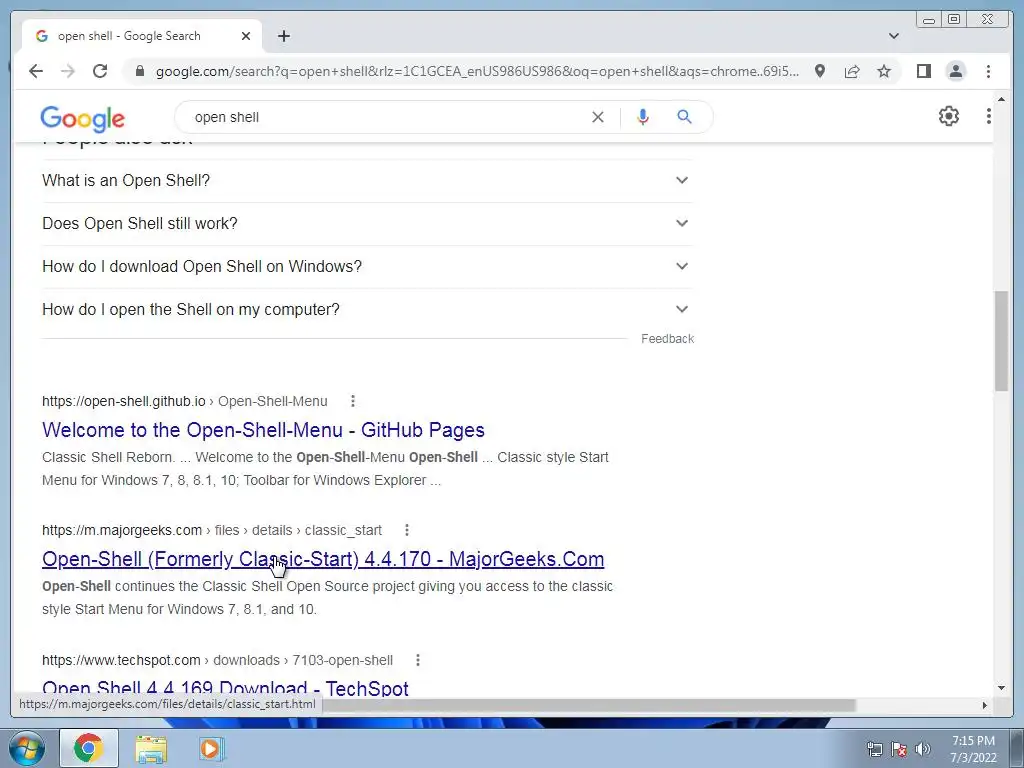Click vertical scrollbar down arrow
Screen dimensions: 1024x768
(x=1002, y=688)
